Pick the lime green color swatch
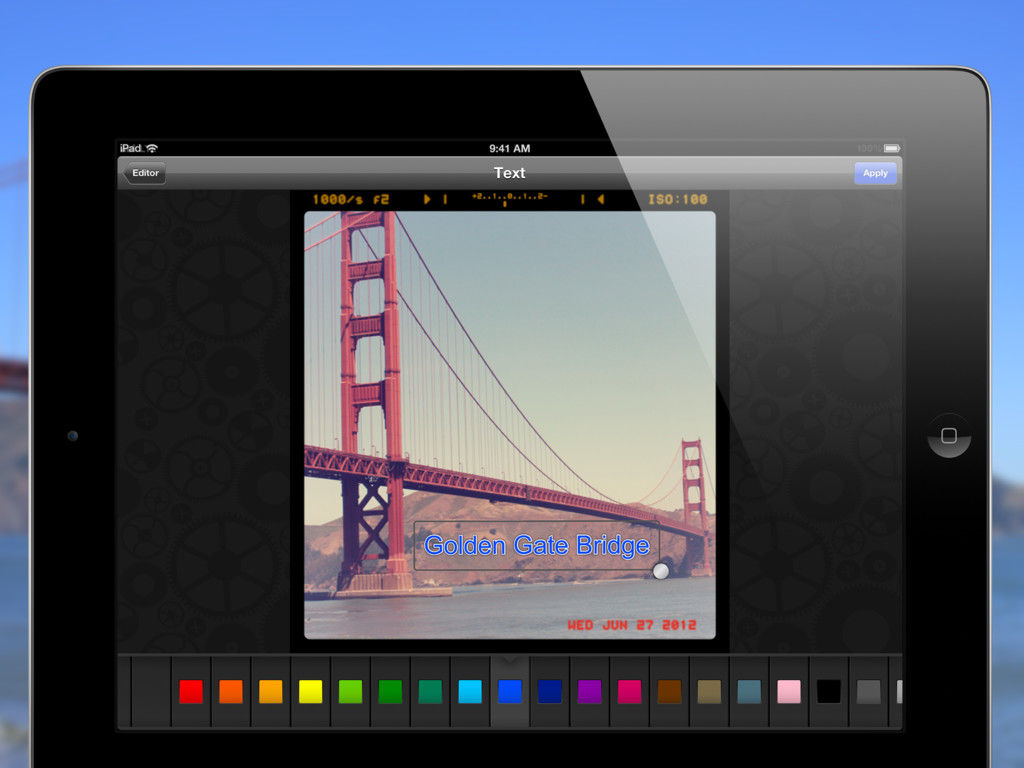1024x768 pixels. tap(351, 692)
